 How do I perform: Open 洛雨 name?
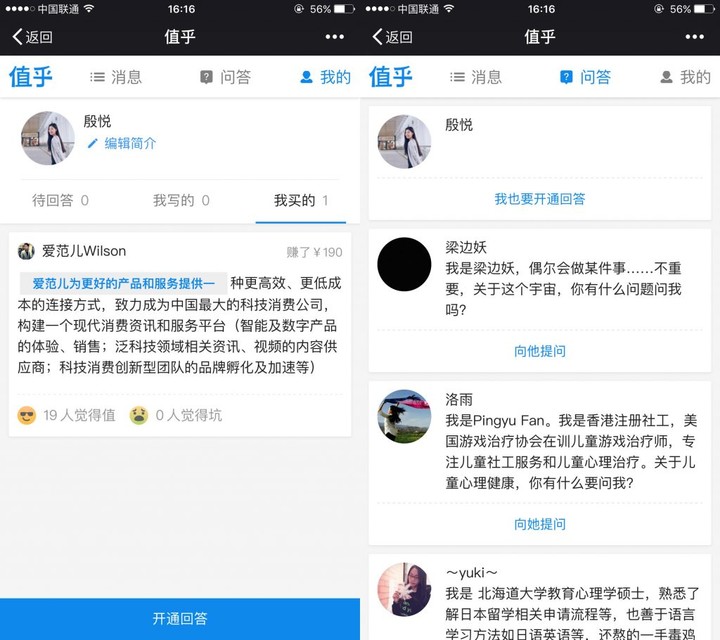tap(459, 399)
